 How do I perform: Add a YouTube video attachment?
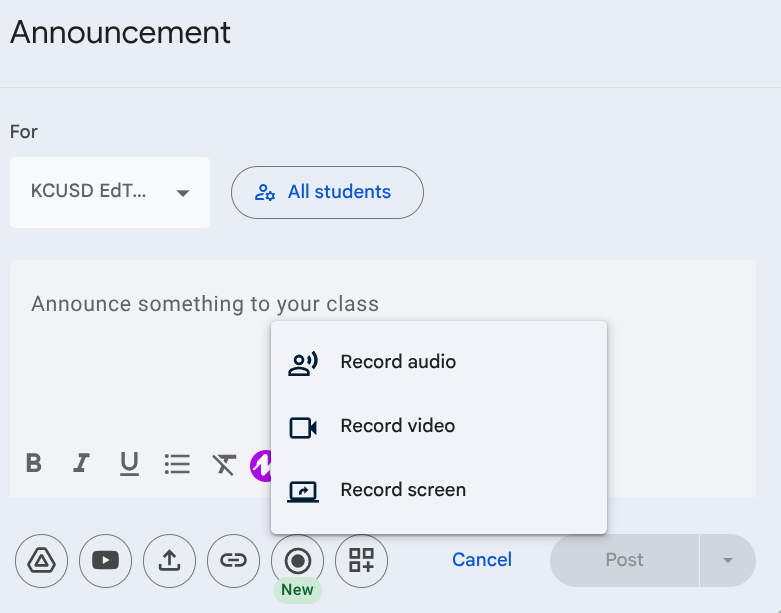pos(105,560)
